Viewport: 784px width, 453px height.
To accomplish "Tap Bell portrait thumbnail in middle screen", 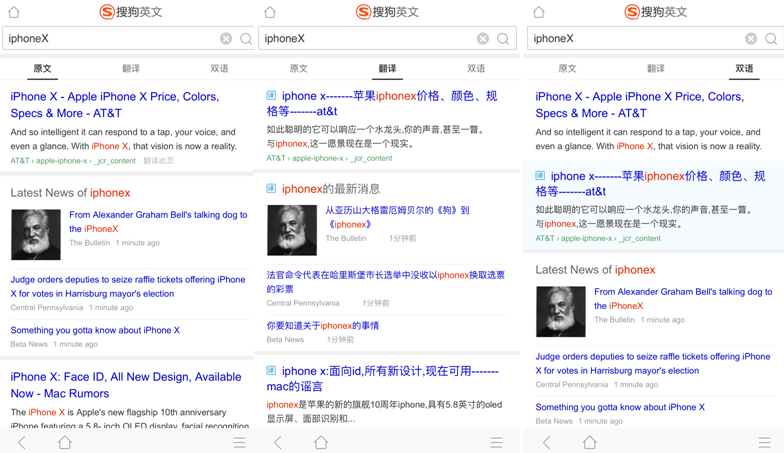I will click(292, 230).
